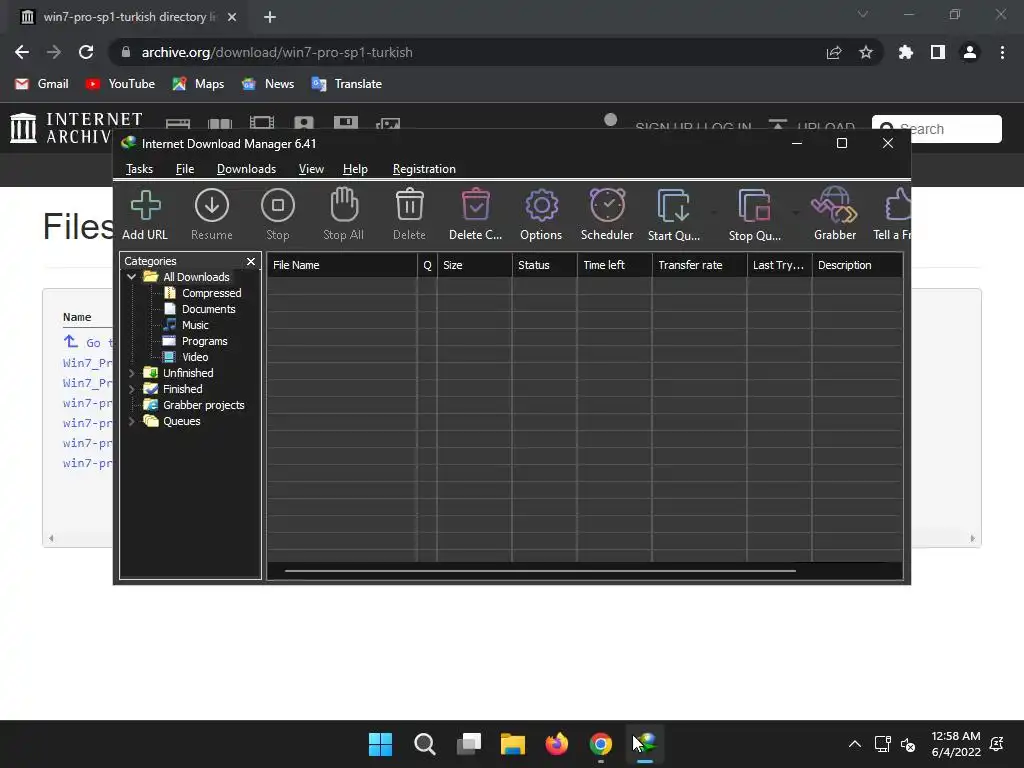The height and width of the screenshot is (768, 1024).
Task: Expand the Queues category
Action: (131, 421)
